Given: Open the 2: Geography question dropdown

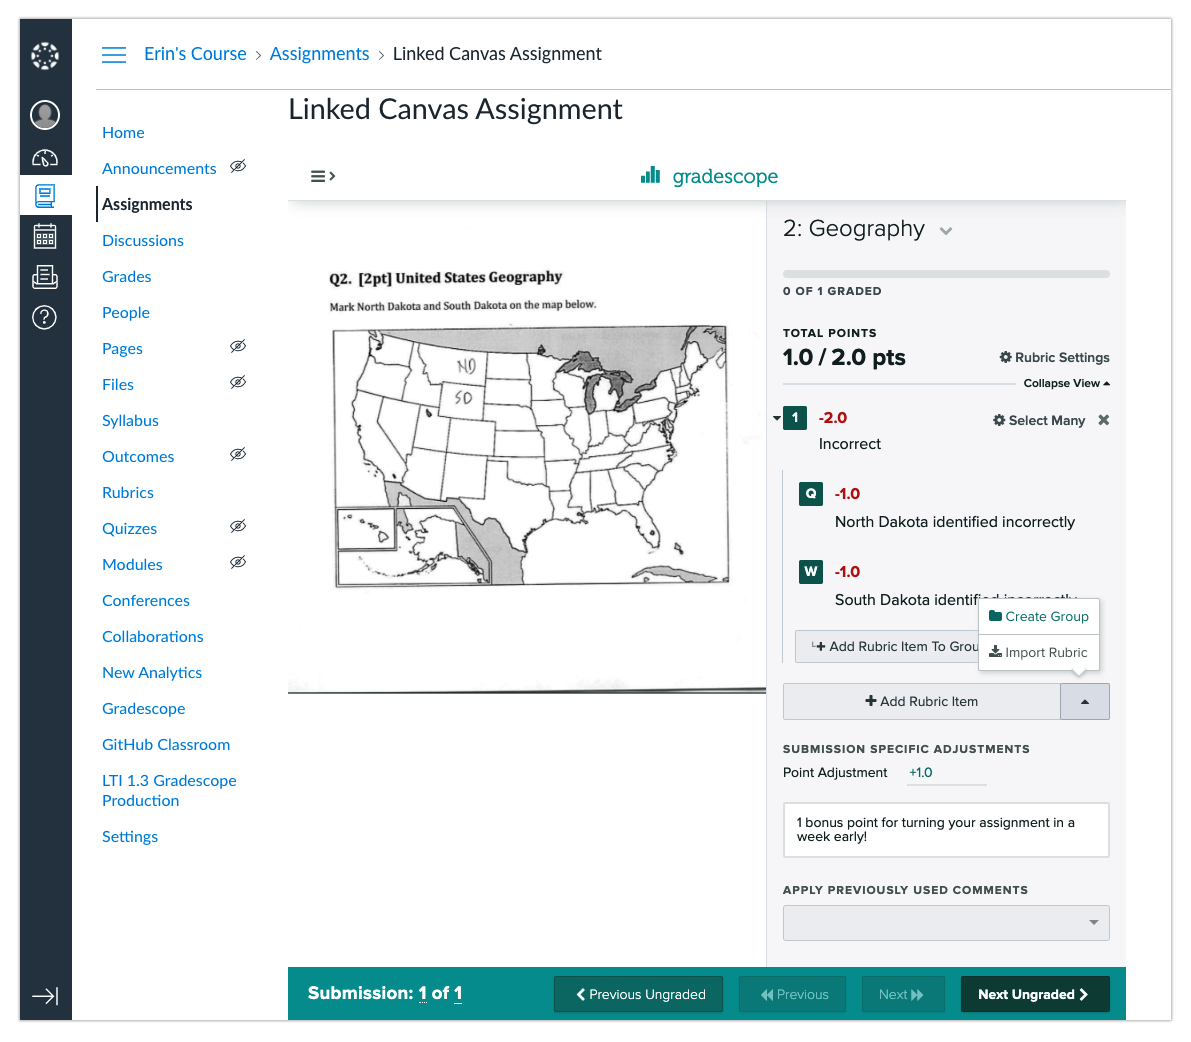Looking at the screenshot, I should tap(945, 229).
